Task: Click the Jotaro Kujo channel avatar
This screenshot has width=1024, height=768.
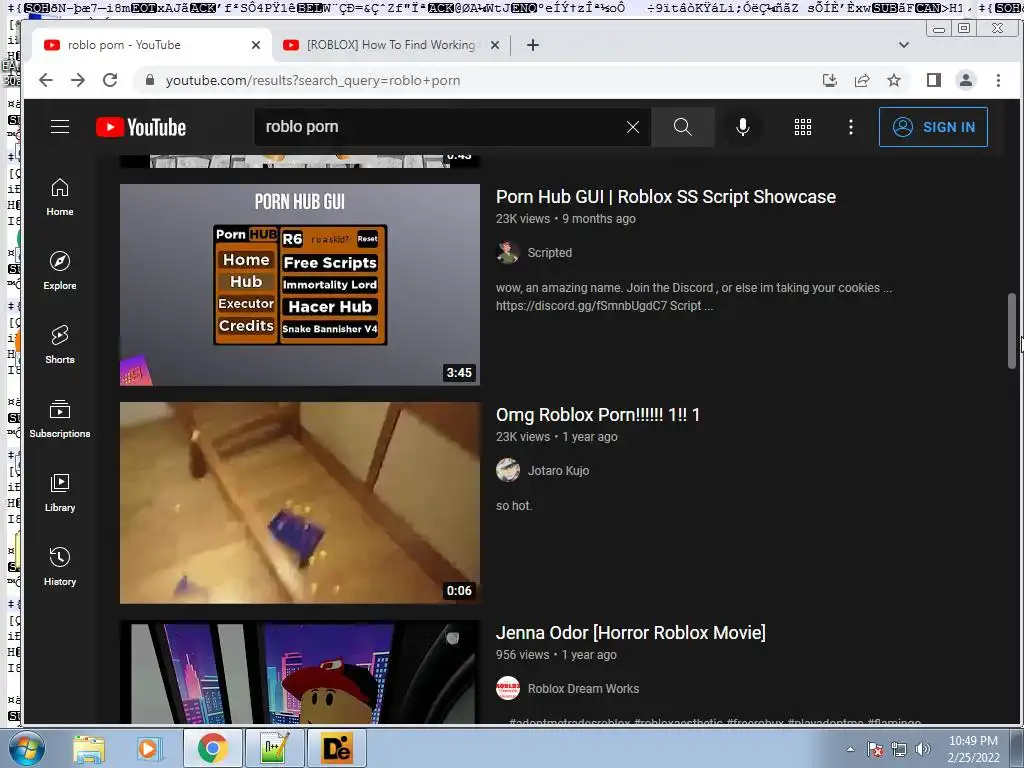Action: pos(507,470)
